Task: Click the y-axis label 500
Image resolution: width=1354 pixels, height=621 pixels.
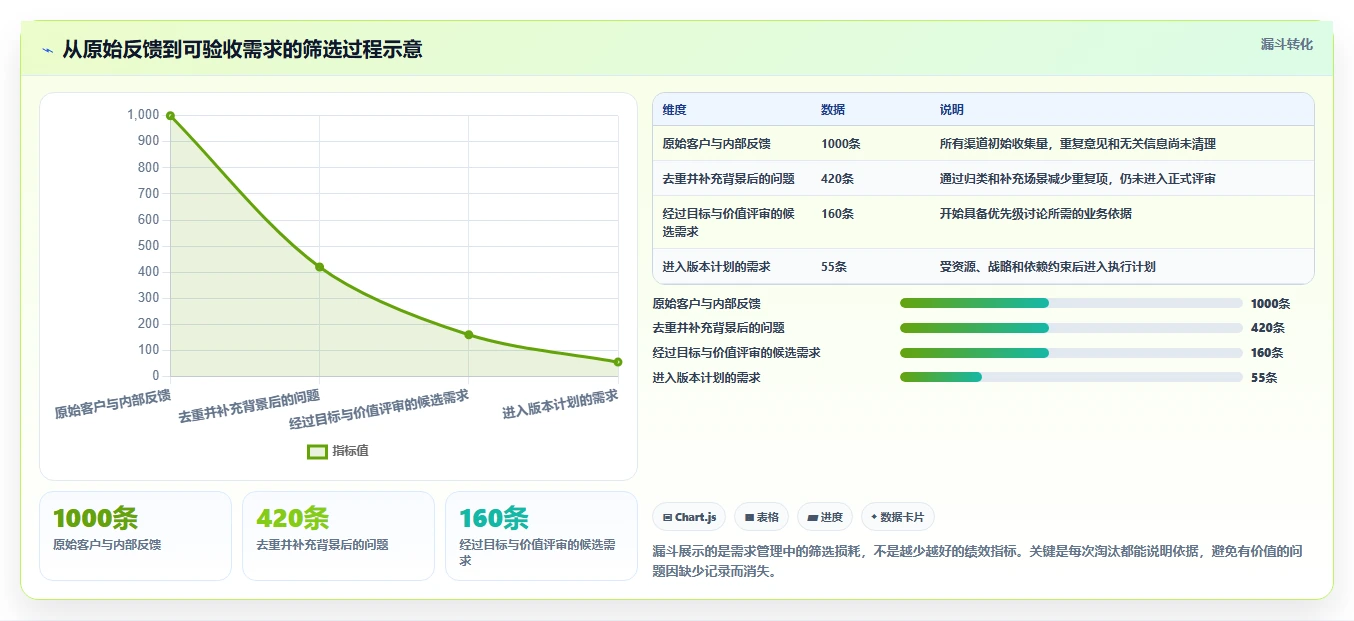Action: (149, 246)
